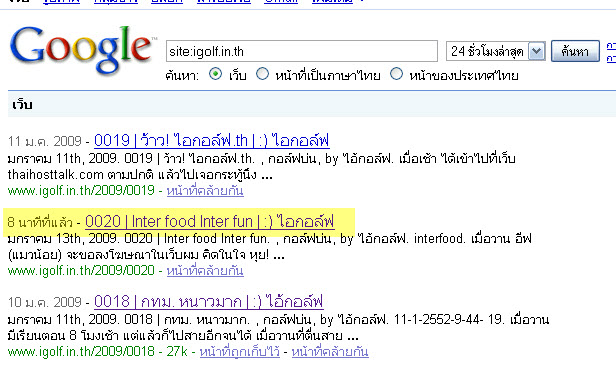Viewport: 616px width, 367px height.
Task: Click the green URL www.igolf.in.th/2009/0018
Action: click(81, 351)
